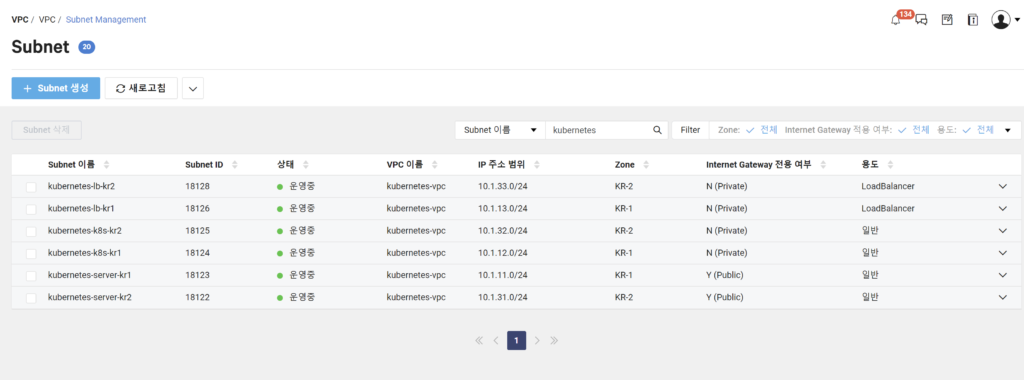Open the Subnet 이름 search type dropdown
The width and height of the screenshot is (1024, 380).
pyautogui.click(x=500, y=130)
